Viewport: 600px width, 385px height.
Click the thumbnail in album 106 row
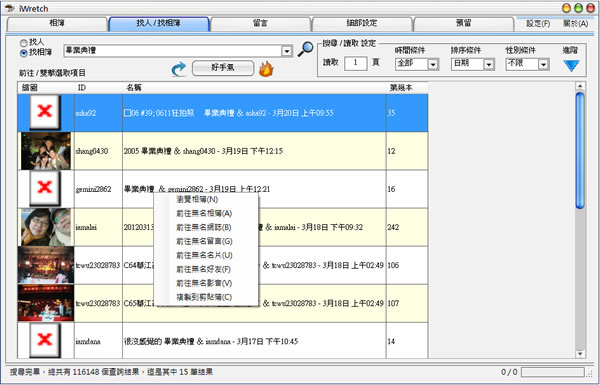[x=46, y=265]
